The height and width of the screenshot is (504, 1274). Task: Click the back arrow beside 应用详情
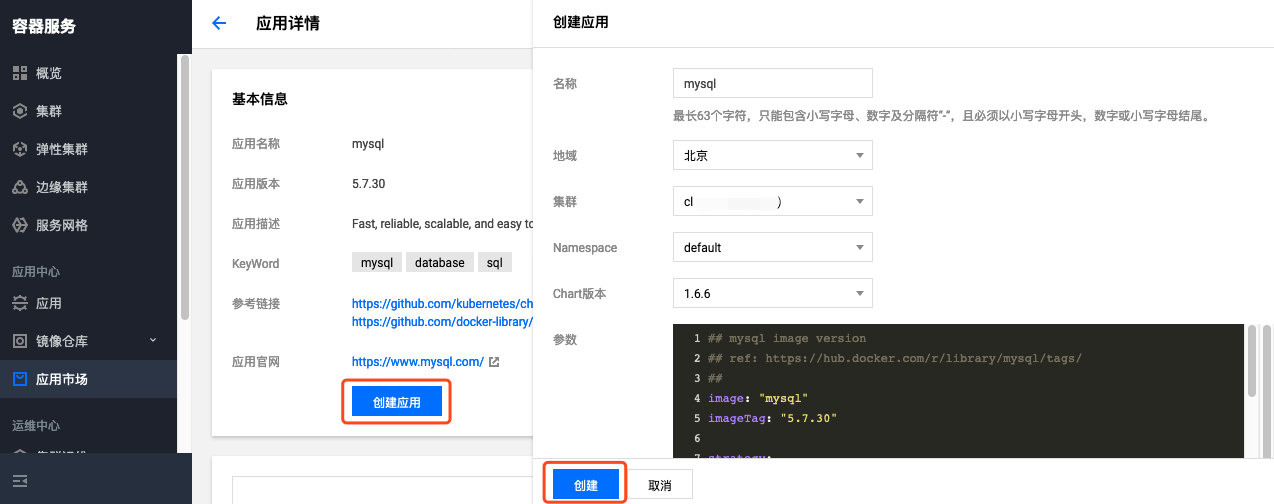pos(220,23)
